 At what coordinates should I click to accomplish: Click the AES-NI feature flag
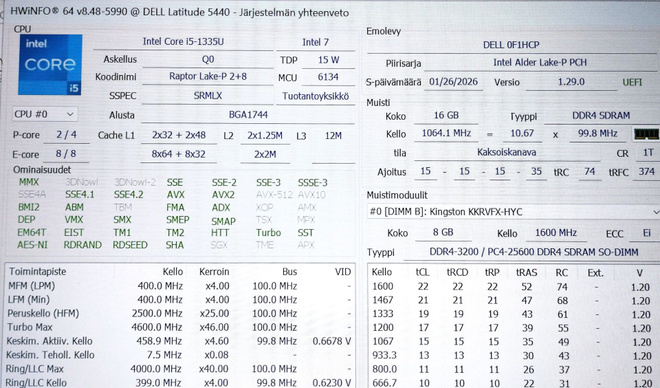[x=32, y=245]
